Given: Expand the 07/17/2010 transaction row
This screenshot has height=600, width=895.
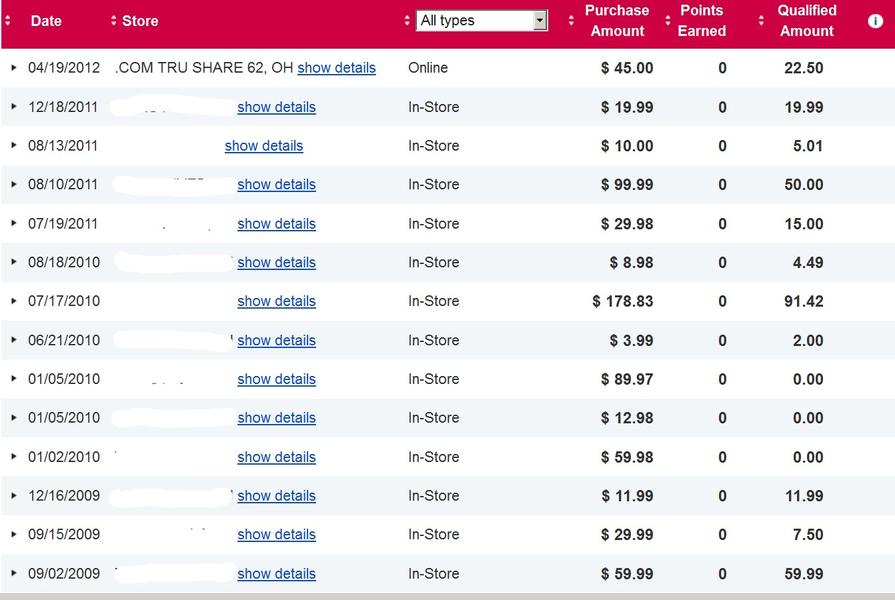Looking at the screenshot, I should (14, 300).
